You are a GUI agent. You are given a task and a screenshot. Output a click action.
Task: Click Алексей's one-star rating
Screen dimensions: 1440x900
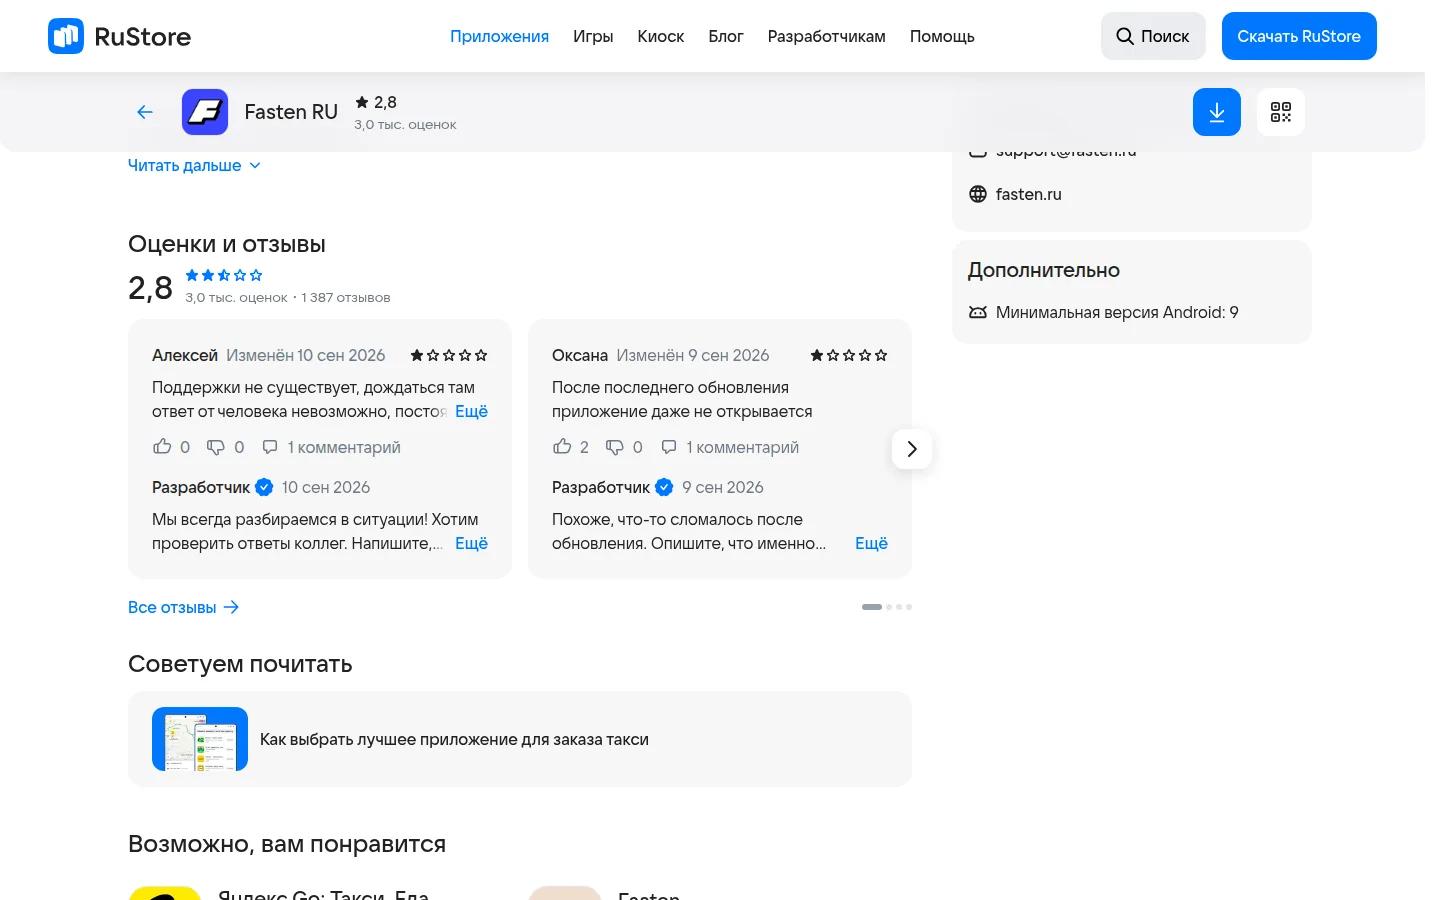pos(449,355)
